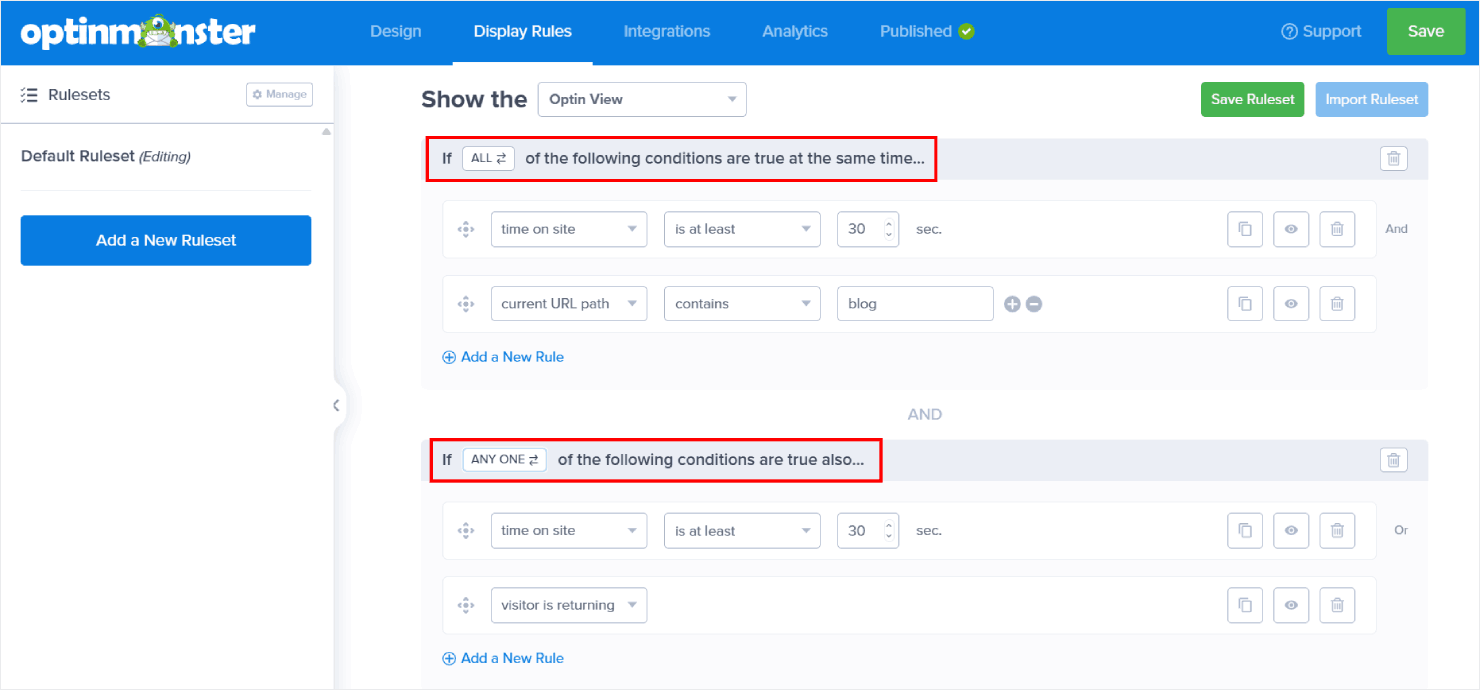Click the first rule's seconds stepper

pyautogui.click(x=888, y=229)
